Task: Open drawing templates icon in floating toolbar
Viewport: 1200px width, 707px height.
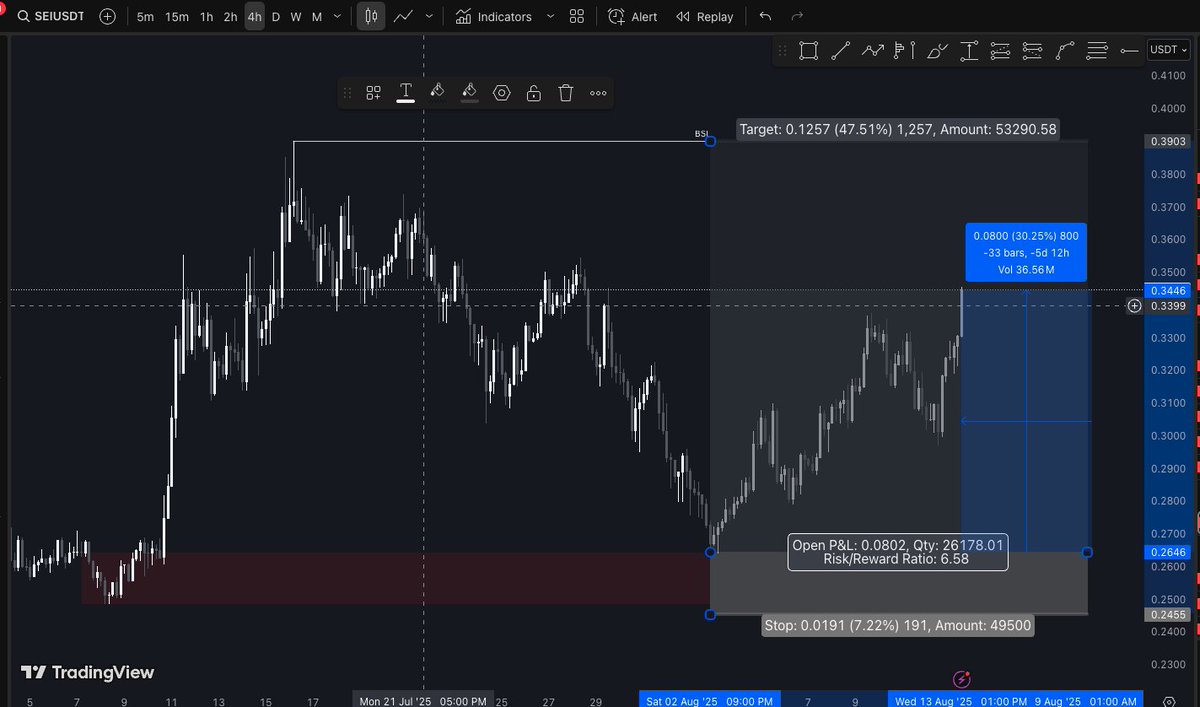Action: point(373,93)
